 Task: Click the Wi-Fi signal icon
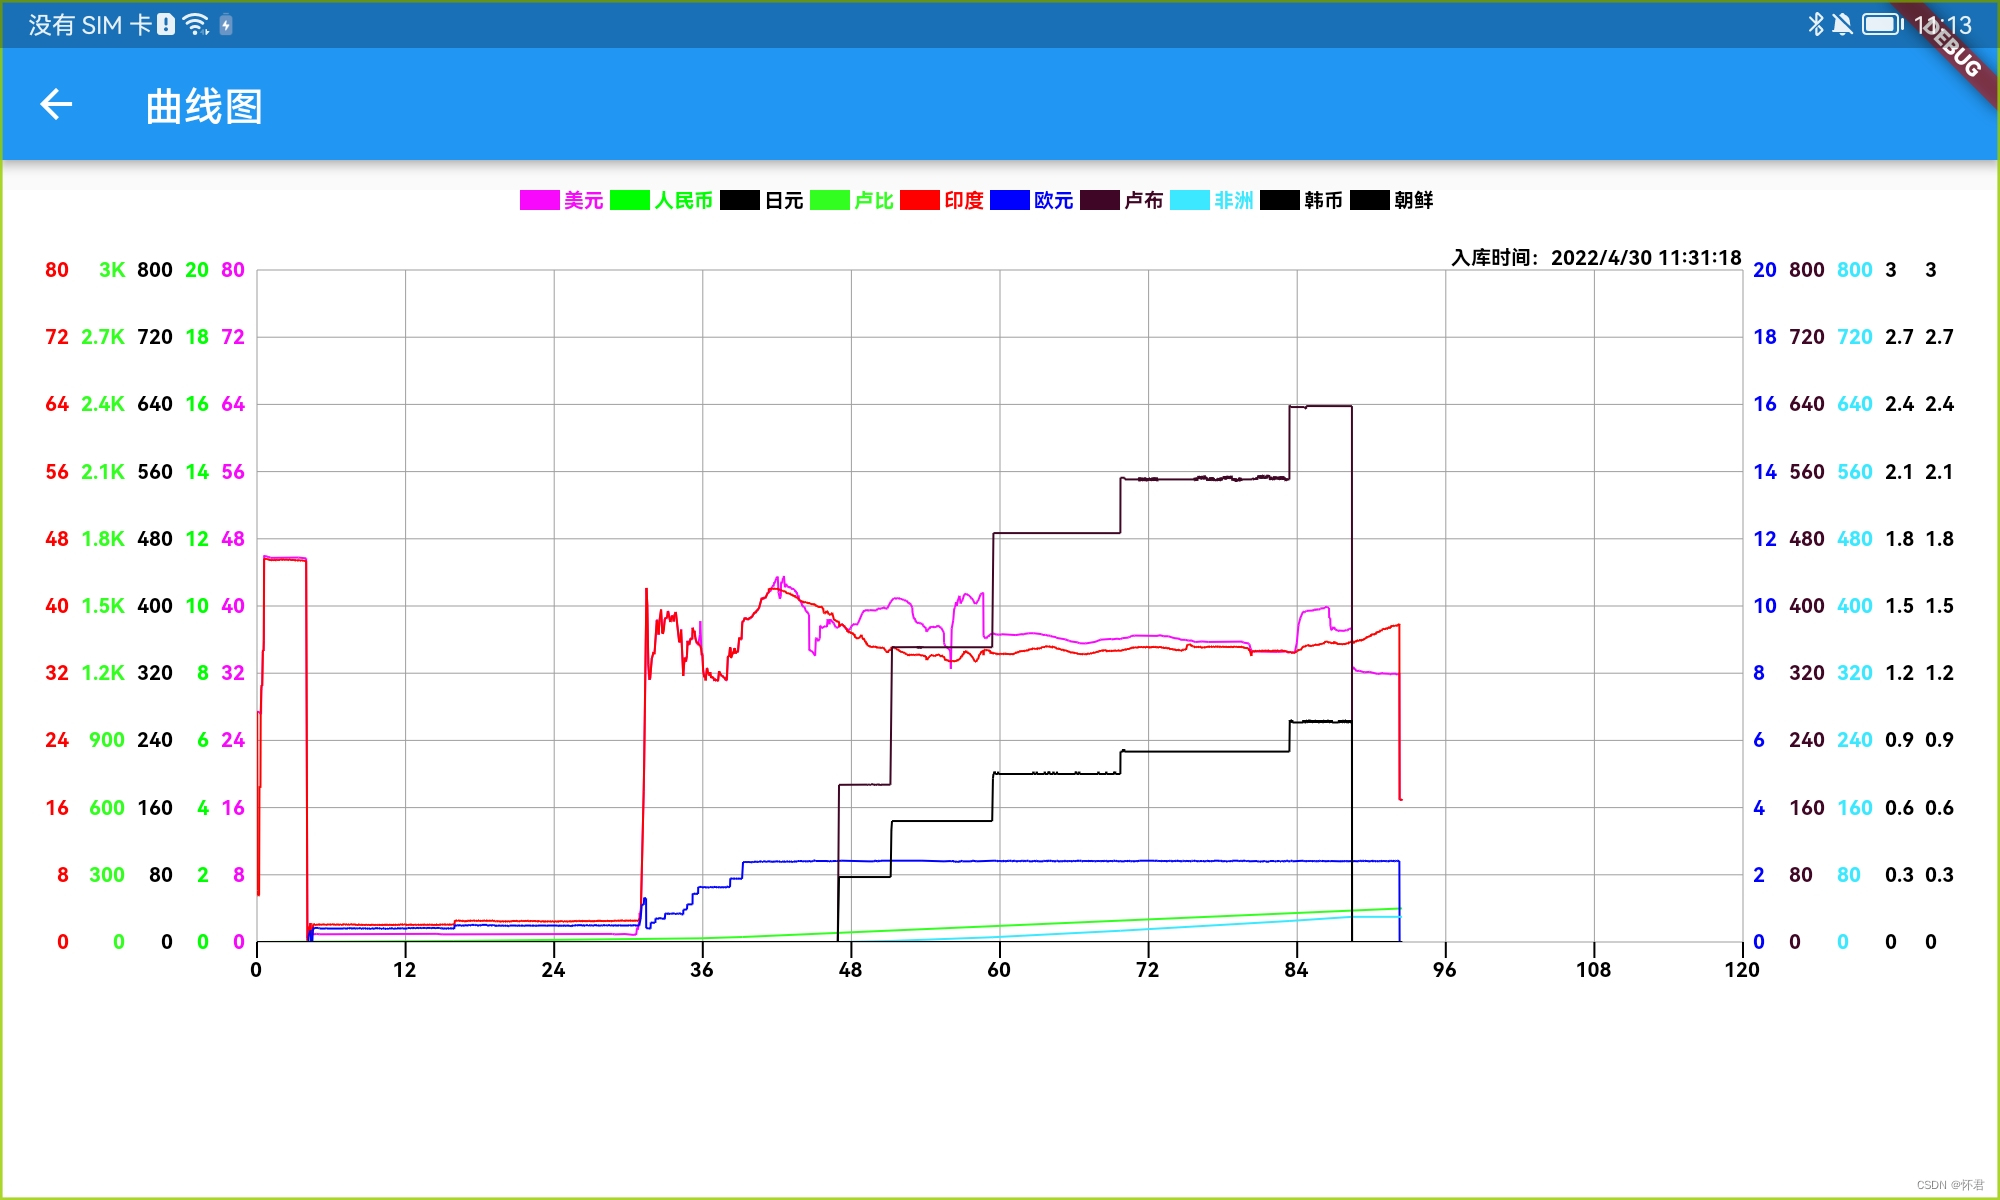coord(196,24)
